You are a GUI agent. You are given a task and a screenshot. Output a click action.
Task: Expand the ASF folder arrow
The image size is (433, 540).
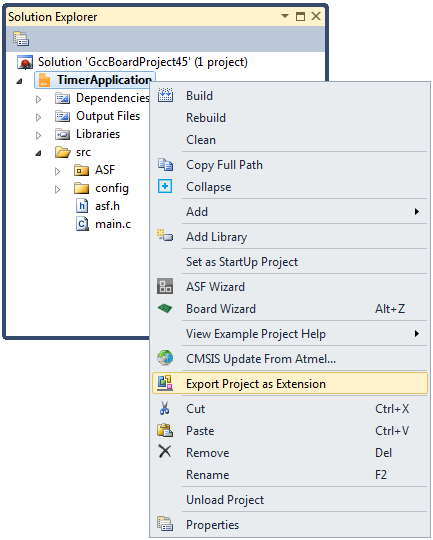tap(58, 171)
